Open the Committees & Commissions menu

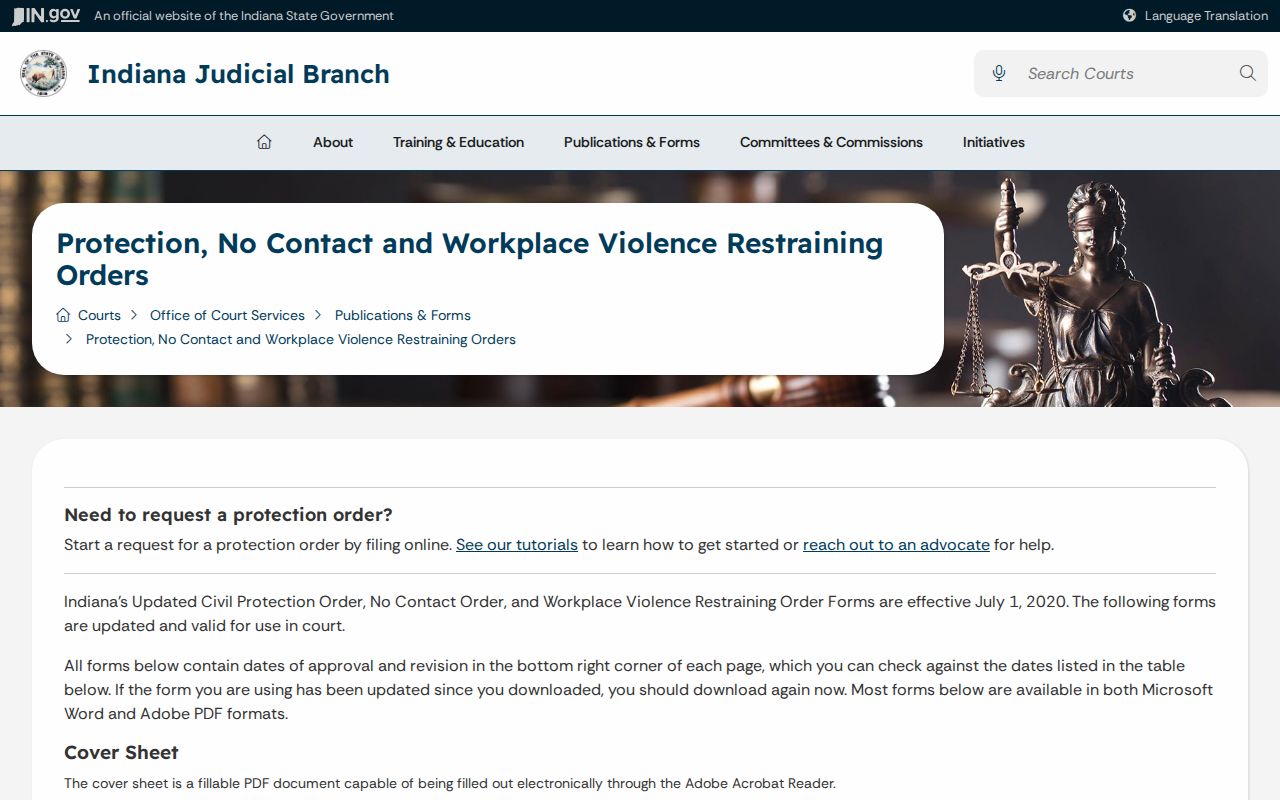tap(831, 142)
